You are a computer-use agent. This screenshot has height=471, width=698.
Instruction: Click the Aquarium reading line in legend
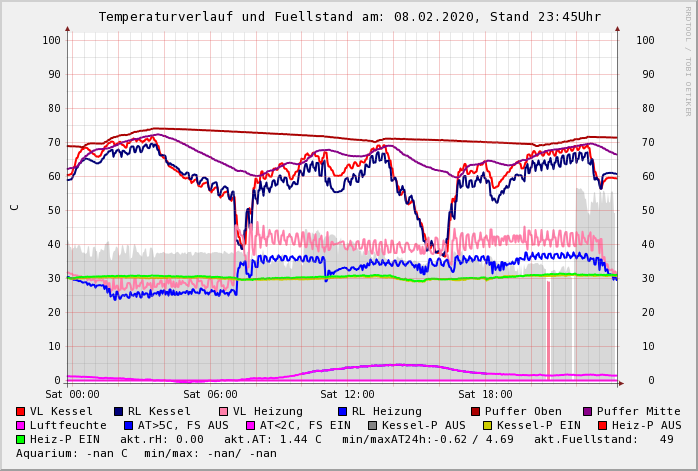click(x=145, y=453)
